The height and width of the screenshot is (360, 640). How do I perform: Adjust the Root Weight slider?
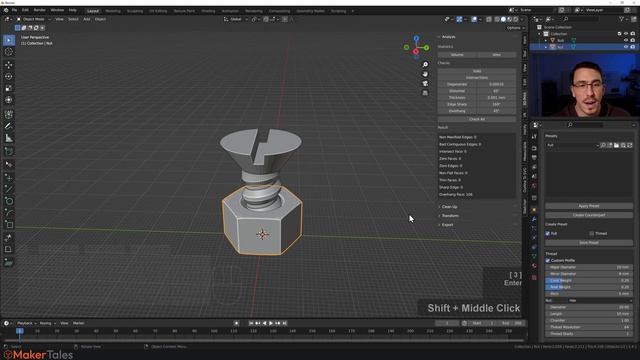pyautogui.click(x=589, y=287)
